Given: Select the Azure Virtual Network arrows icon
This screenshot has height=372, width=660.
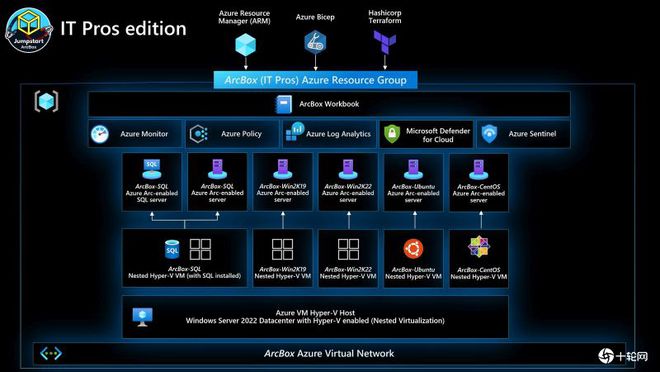Looking at the screenshot, I should point(51,353).
